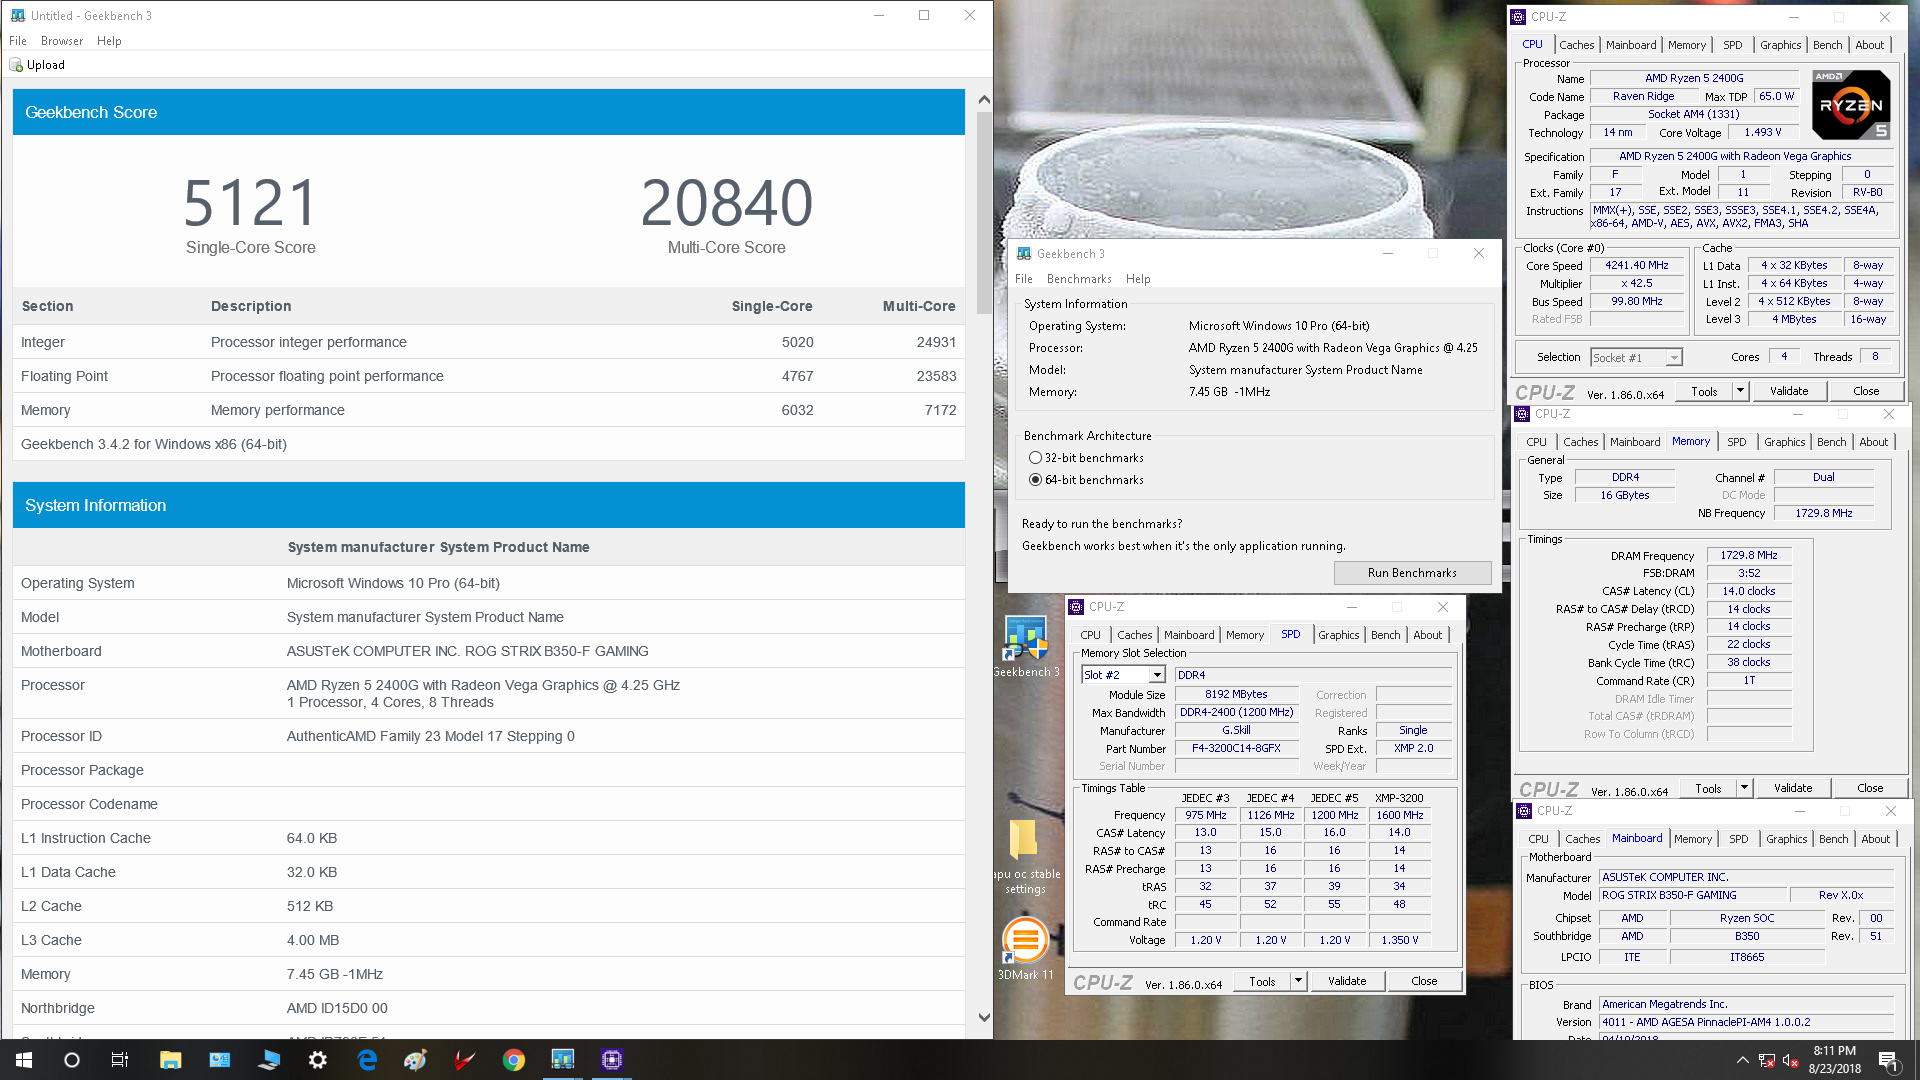Viewport: 1920px width, 1080px height.
Task: Open Settings gear on the taskbar
Action: [x=318, y=1060]
